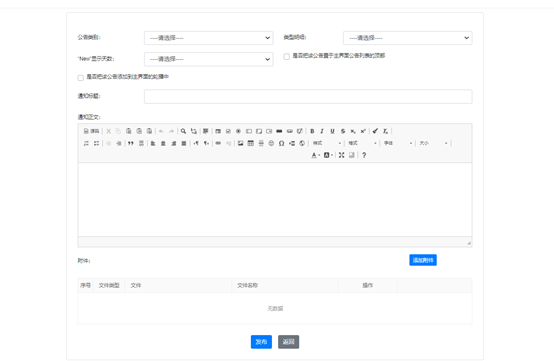The width and height of the screenshot is (554, 361).
Task: Open the type detail dropdown
Action: pos(407,38)
